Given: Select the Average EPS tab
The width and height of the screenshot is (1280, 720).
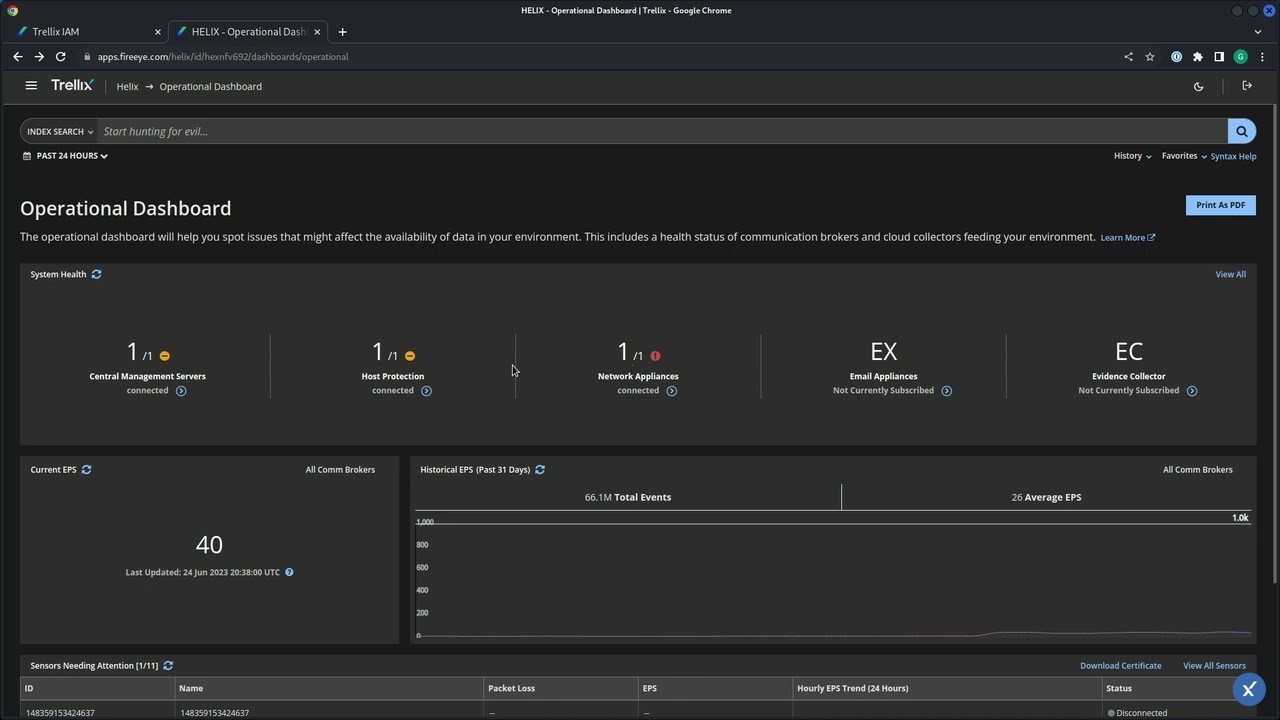Looking at the screenshot, I should pos(1046,497).
